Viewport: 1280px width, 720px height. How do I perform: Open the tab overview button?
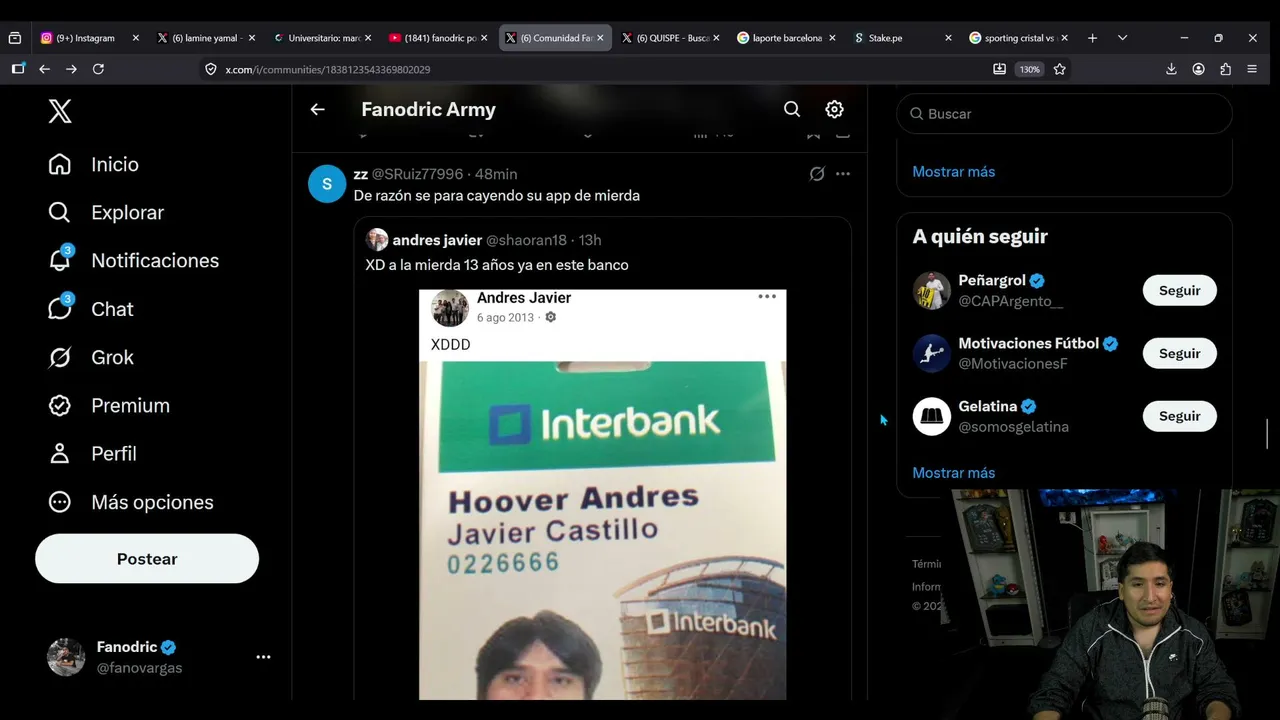[x=14, y=38]
